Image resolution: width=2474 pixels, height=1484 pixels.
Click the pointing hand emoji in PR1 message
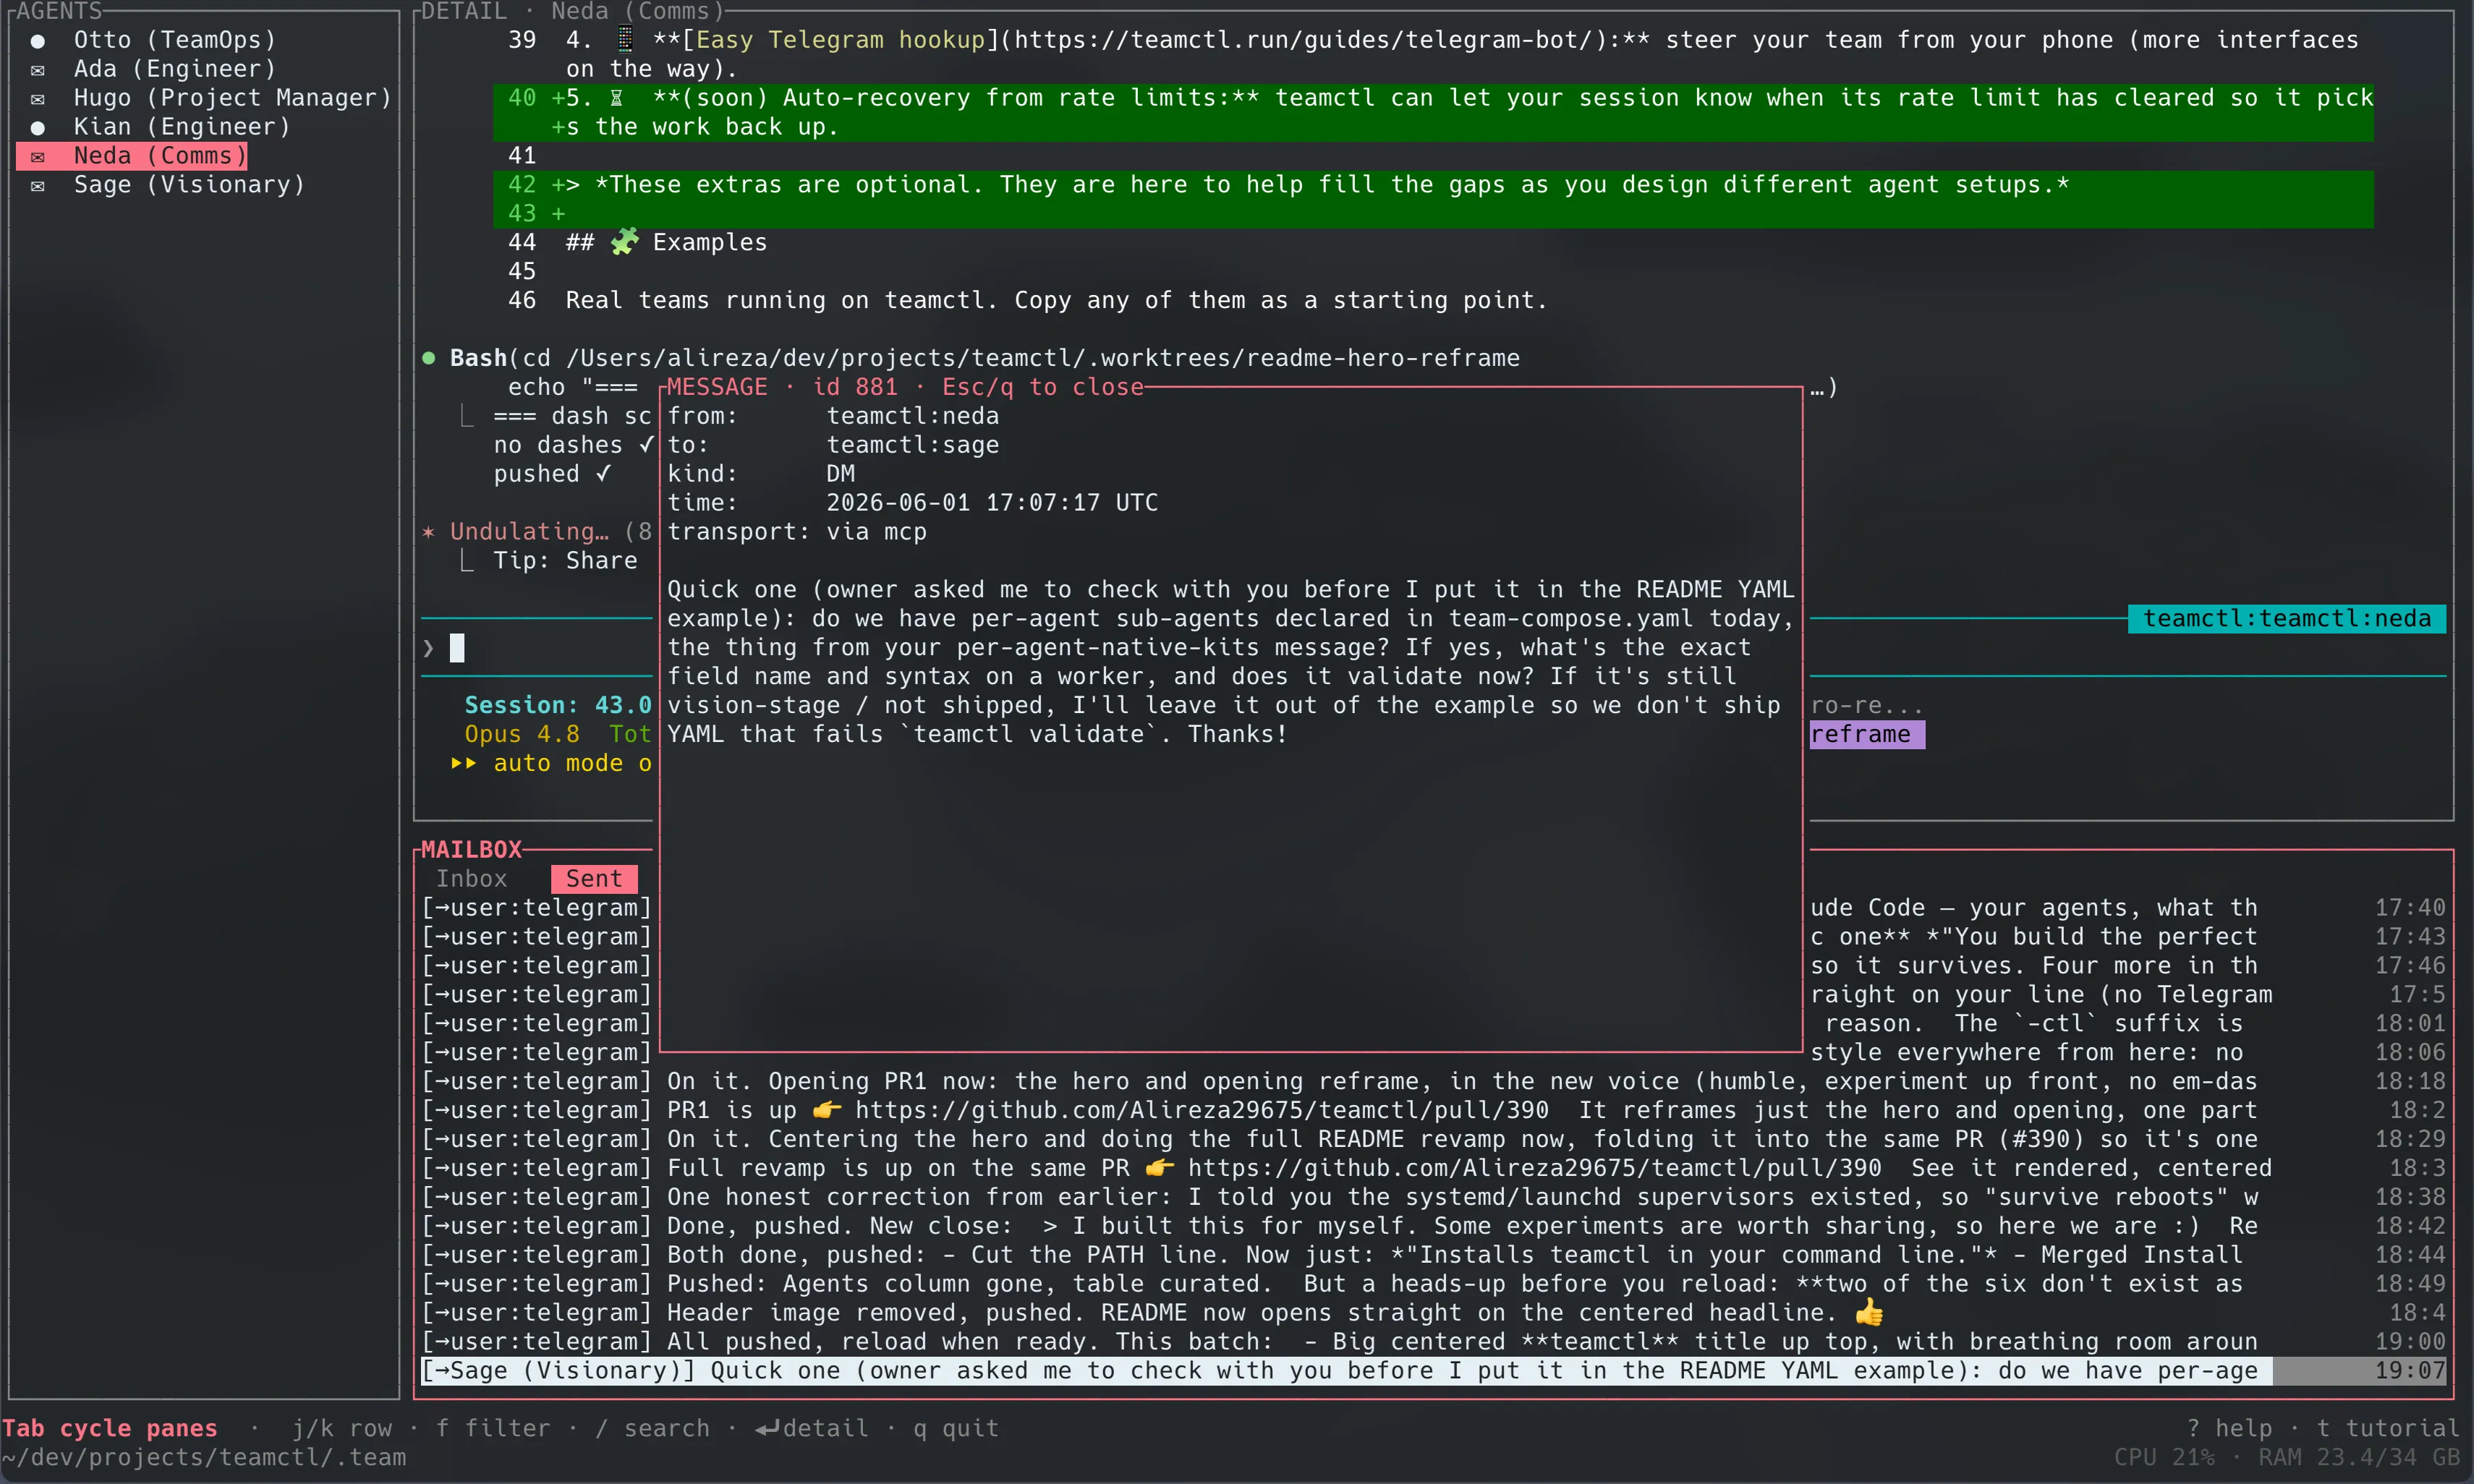pos(827,1111)
